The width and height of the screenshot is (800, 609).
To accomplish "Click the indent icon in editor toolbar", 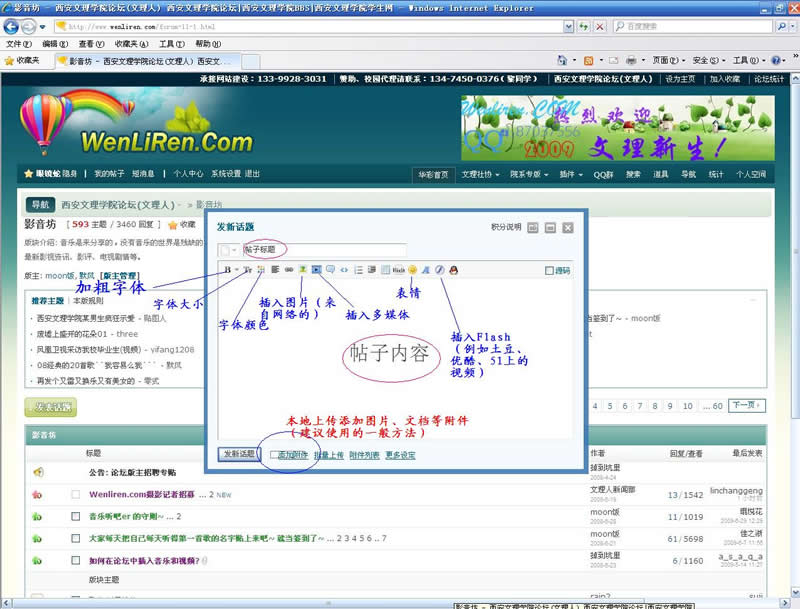I will (372, 270).
